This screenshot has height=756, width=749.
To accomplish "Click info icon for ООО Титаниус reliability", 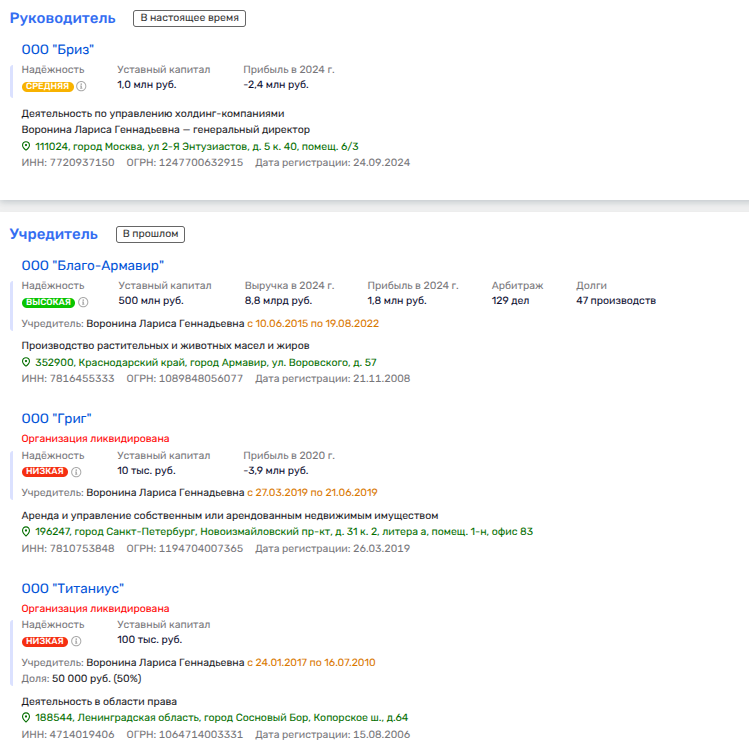I will [x=74, y=641].
